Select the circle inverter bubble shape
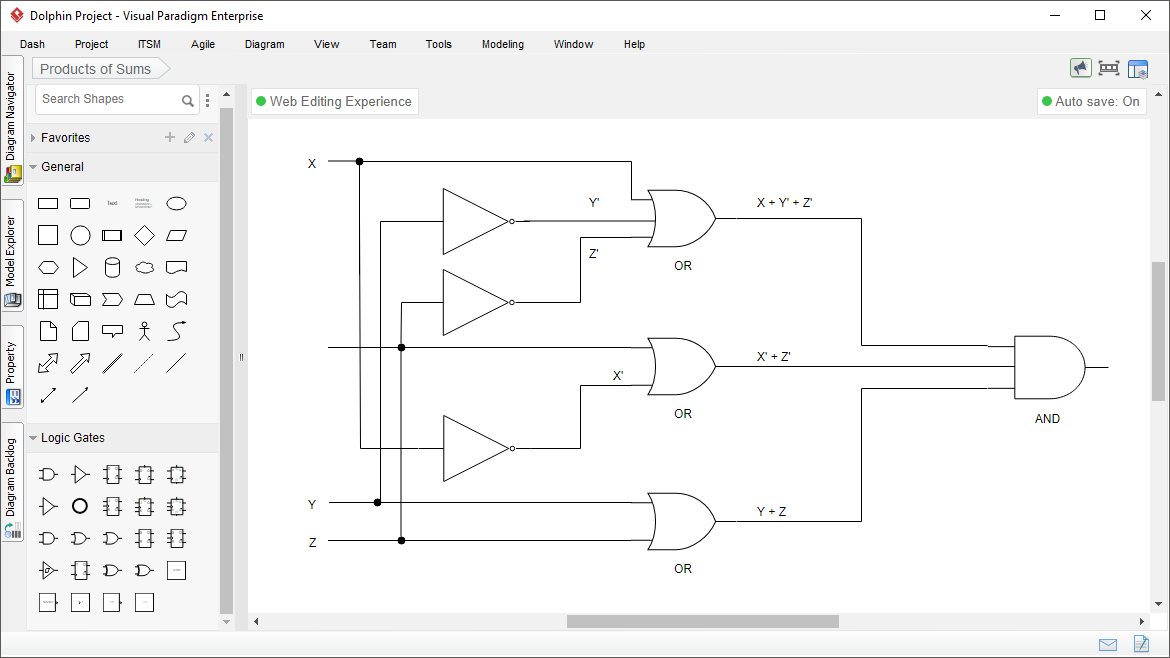The width and height of the screenshot is (1170, 658). point(80,506)
